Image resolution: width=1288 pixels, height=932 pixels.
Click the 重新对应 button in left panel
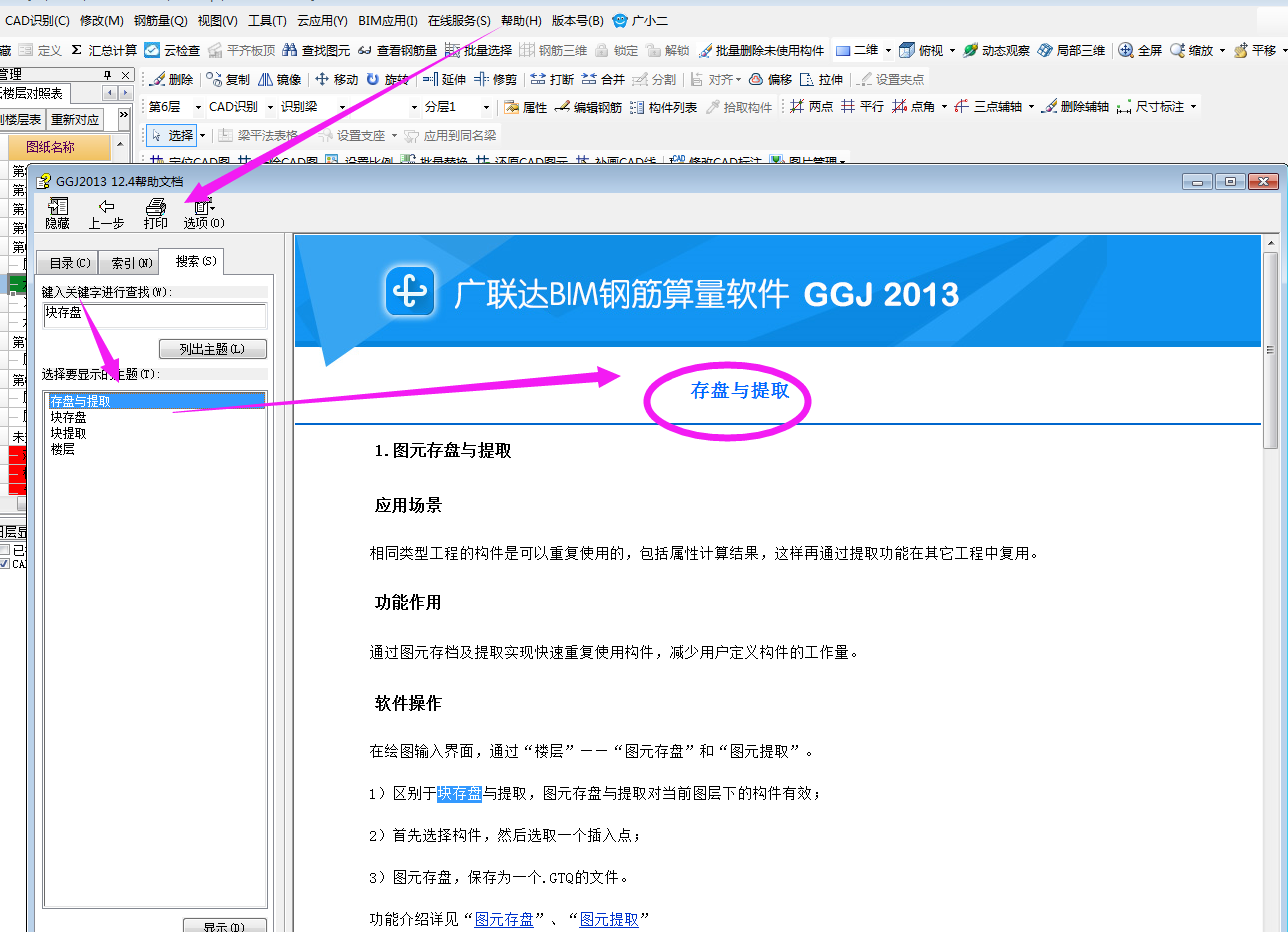(76, 119)
